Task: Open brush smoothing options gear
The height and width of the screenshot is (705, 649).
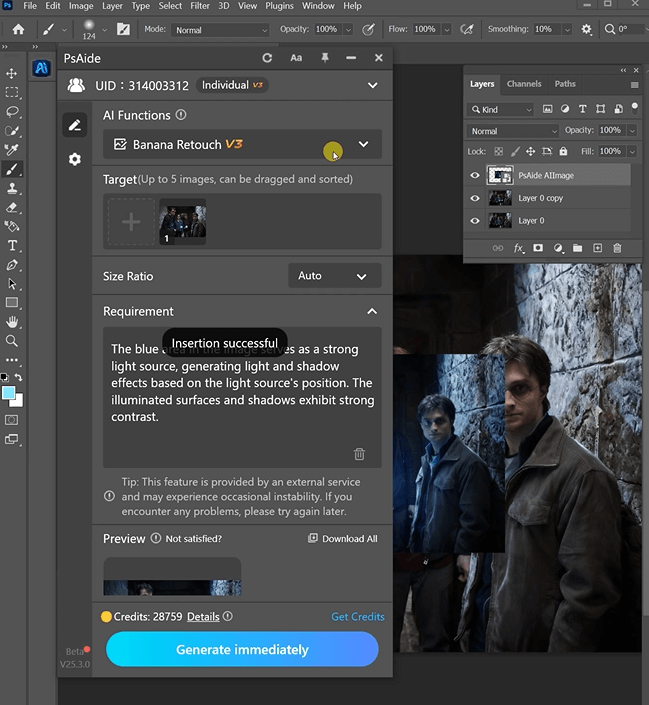Action: tap(586, 29)
